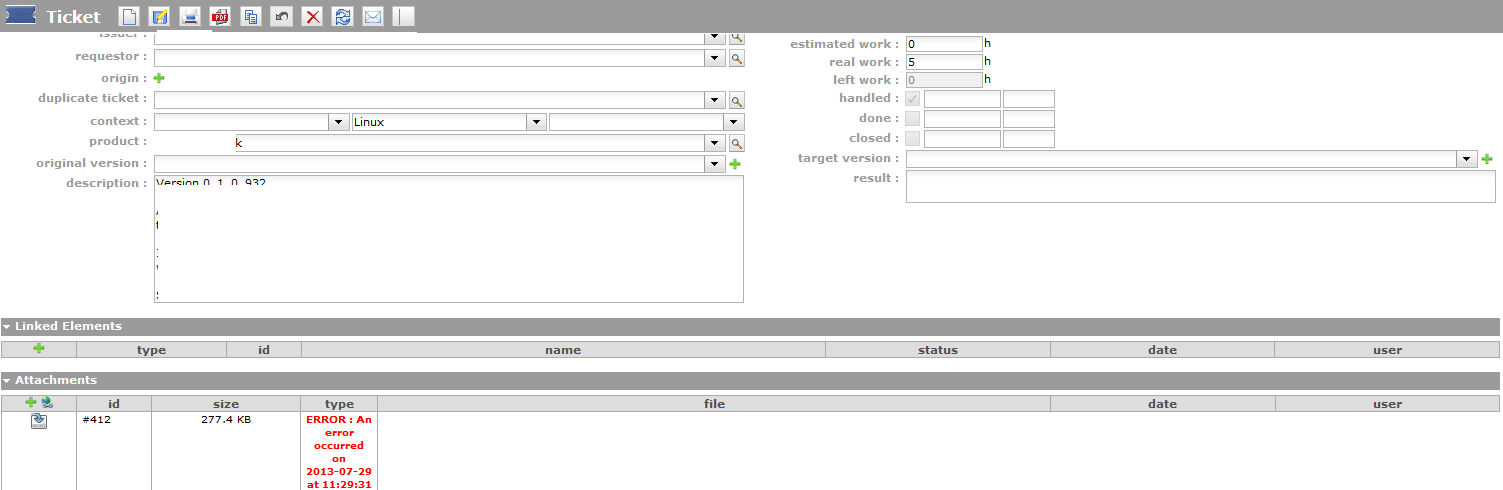
Task: Click the green plus add attachment icon
Action: [31, 402]
